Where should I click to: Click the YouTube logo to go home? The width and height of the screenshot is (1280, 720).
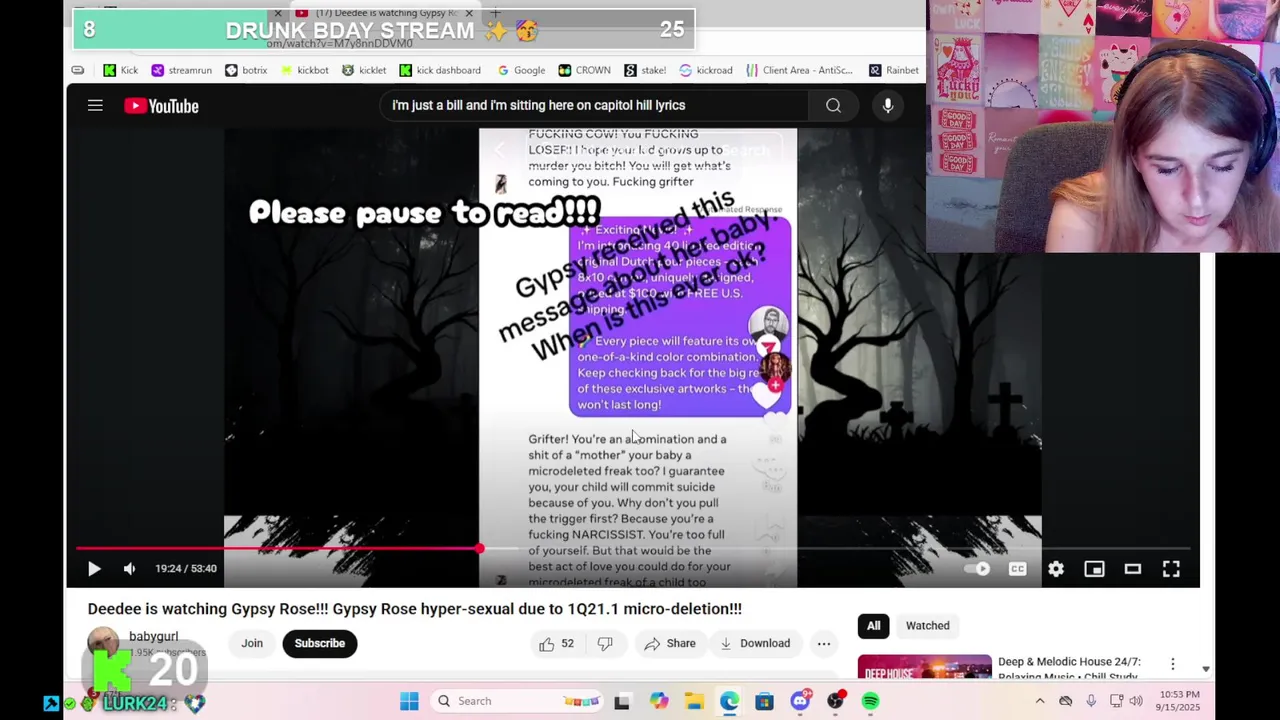[x=162, y=106]
